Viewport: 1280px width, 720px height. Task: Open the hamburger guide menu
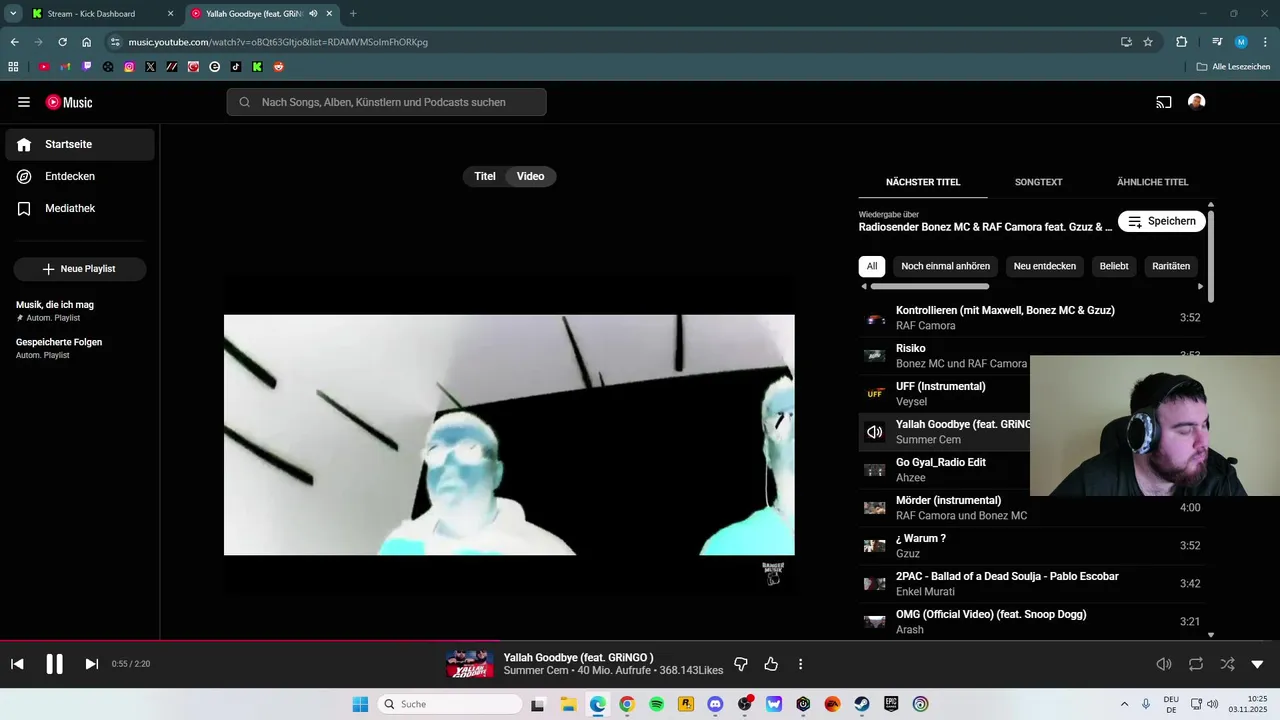click(x=24, y=102)
